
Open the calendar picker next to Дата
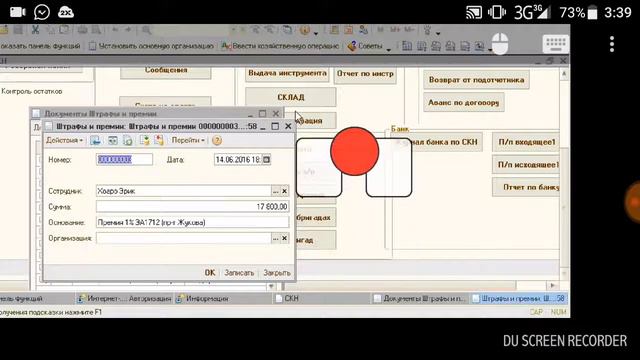[x=267, y=160]
